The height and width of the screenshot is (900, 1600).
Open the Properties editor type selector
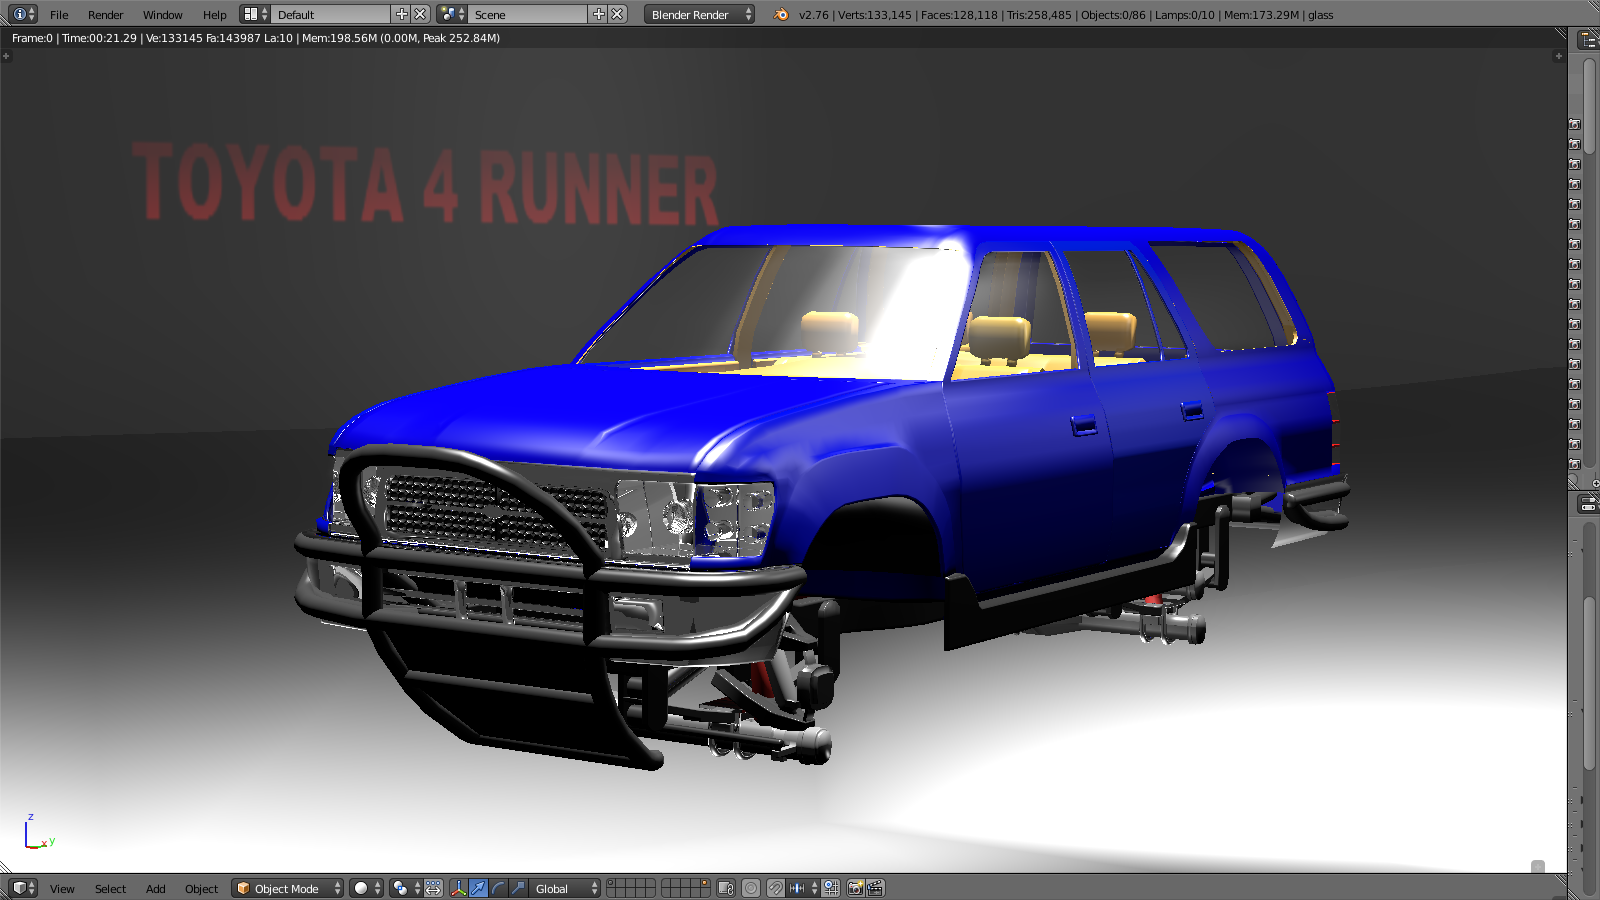click(1588, 504)
